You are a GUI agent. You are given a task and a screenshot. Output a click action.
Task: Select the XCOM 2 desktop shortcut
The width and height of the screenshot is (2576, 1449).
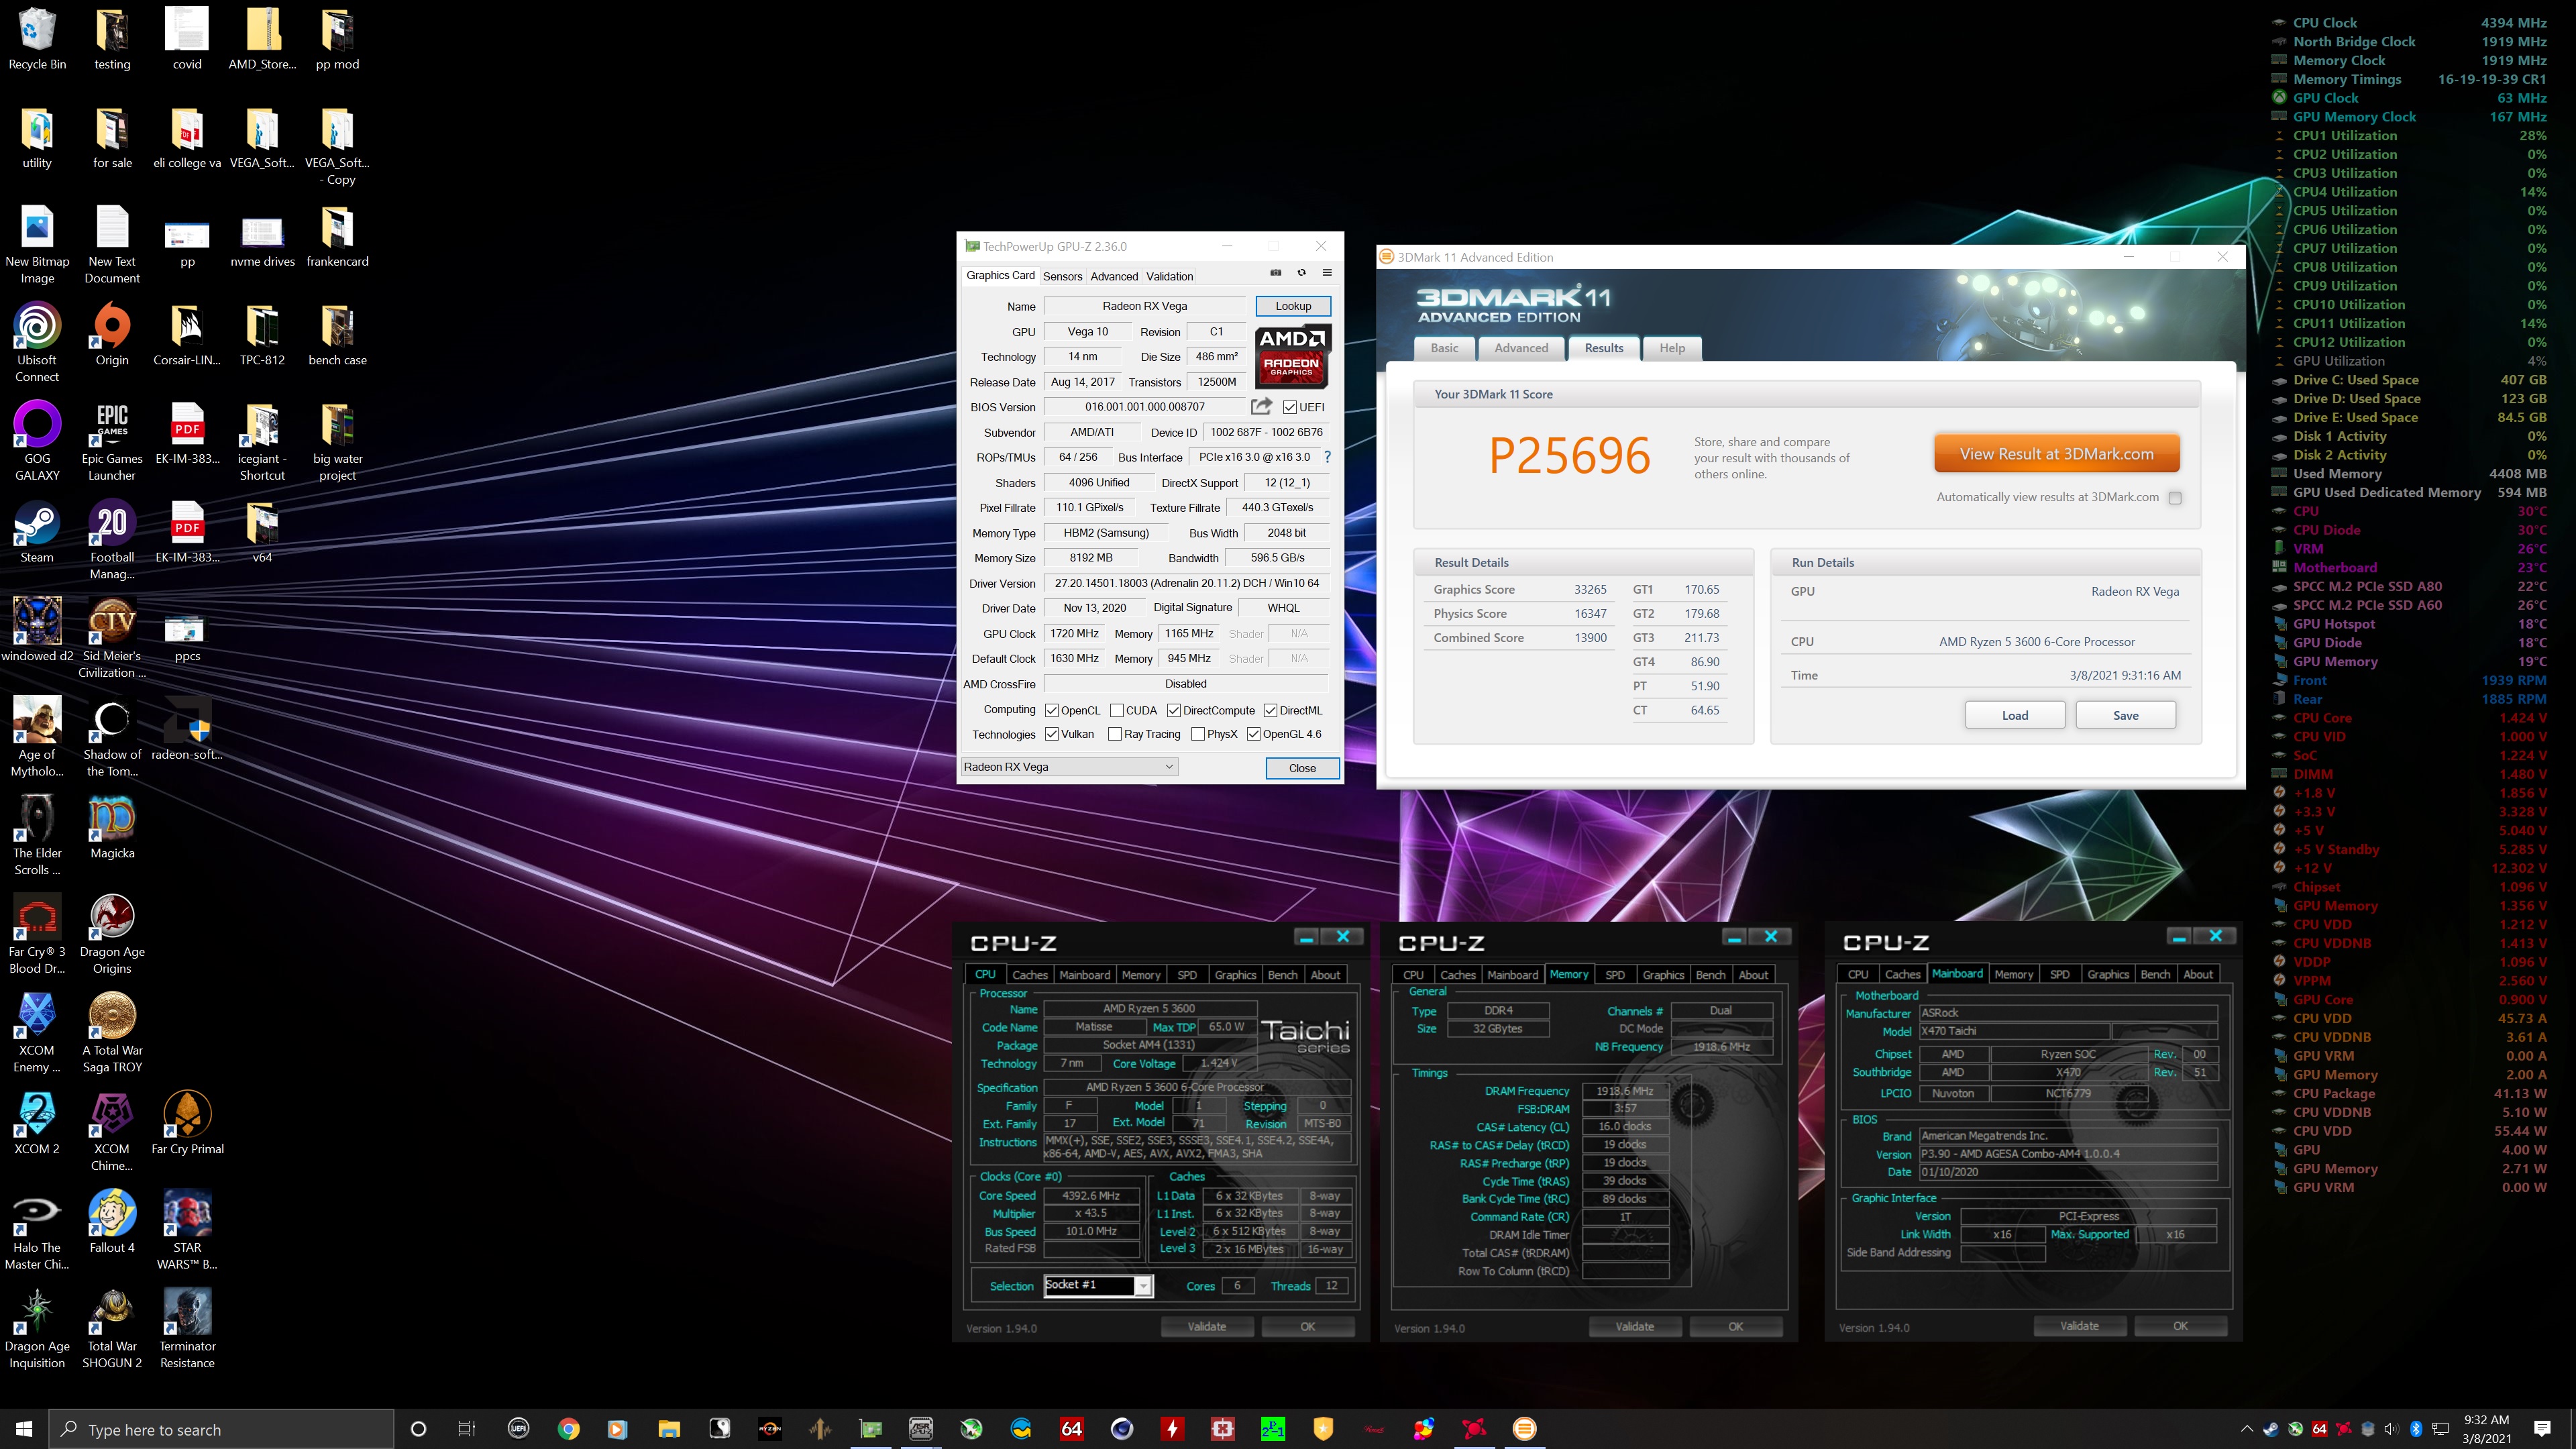tap(37, 1123)
